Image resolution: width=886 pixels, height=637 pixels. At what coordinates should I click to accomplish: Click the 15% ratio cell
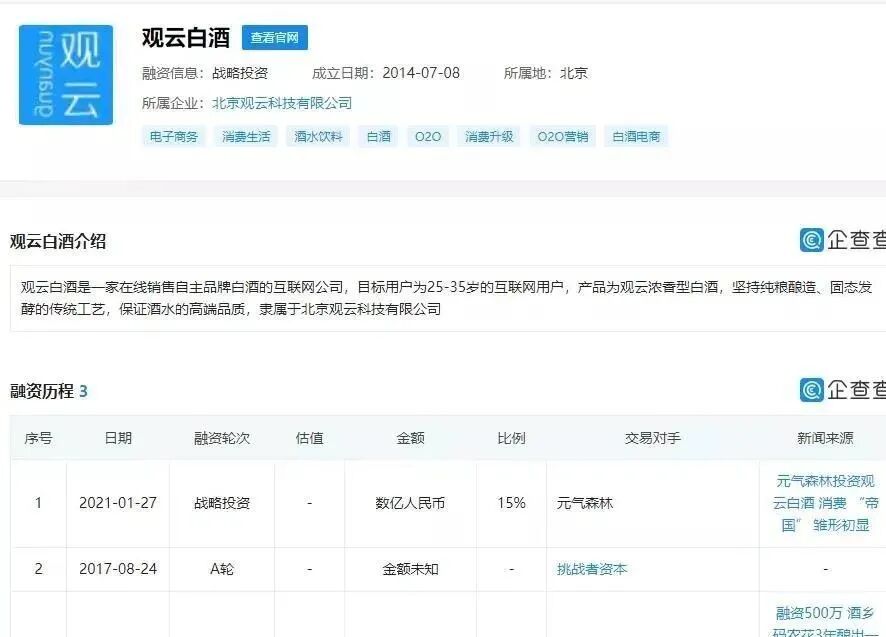tap(511, 503)
